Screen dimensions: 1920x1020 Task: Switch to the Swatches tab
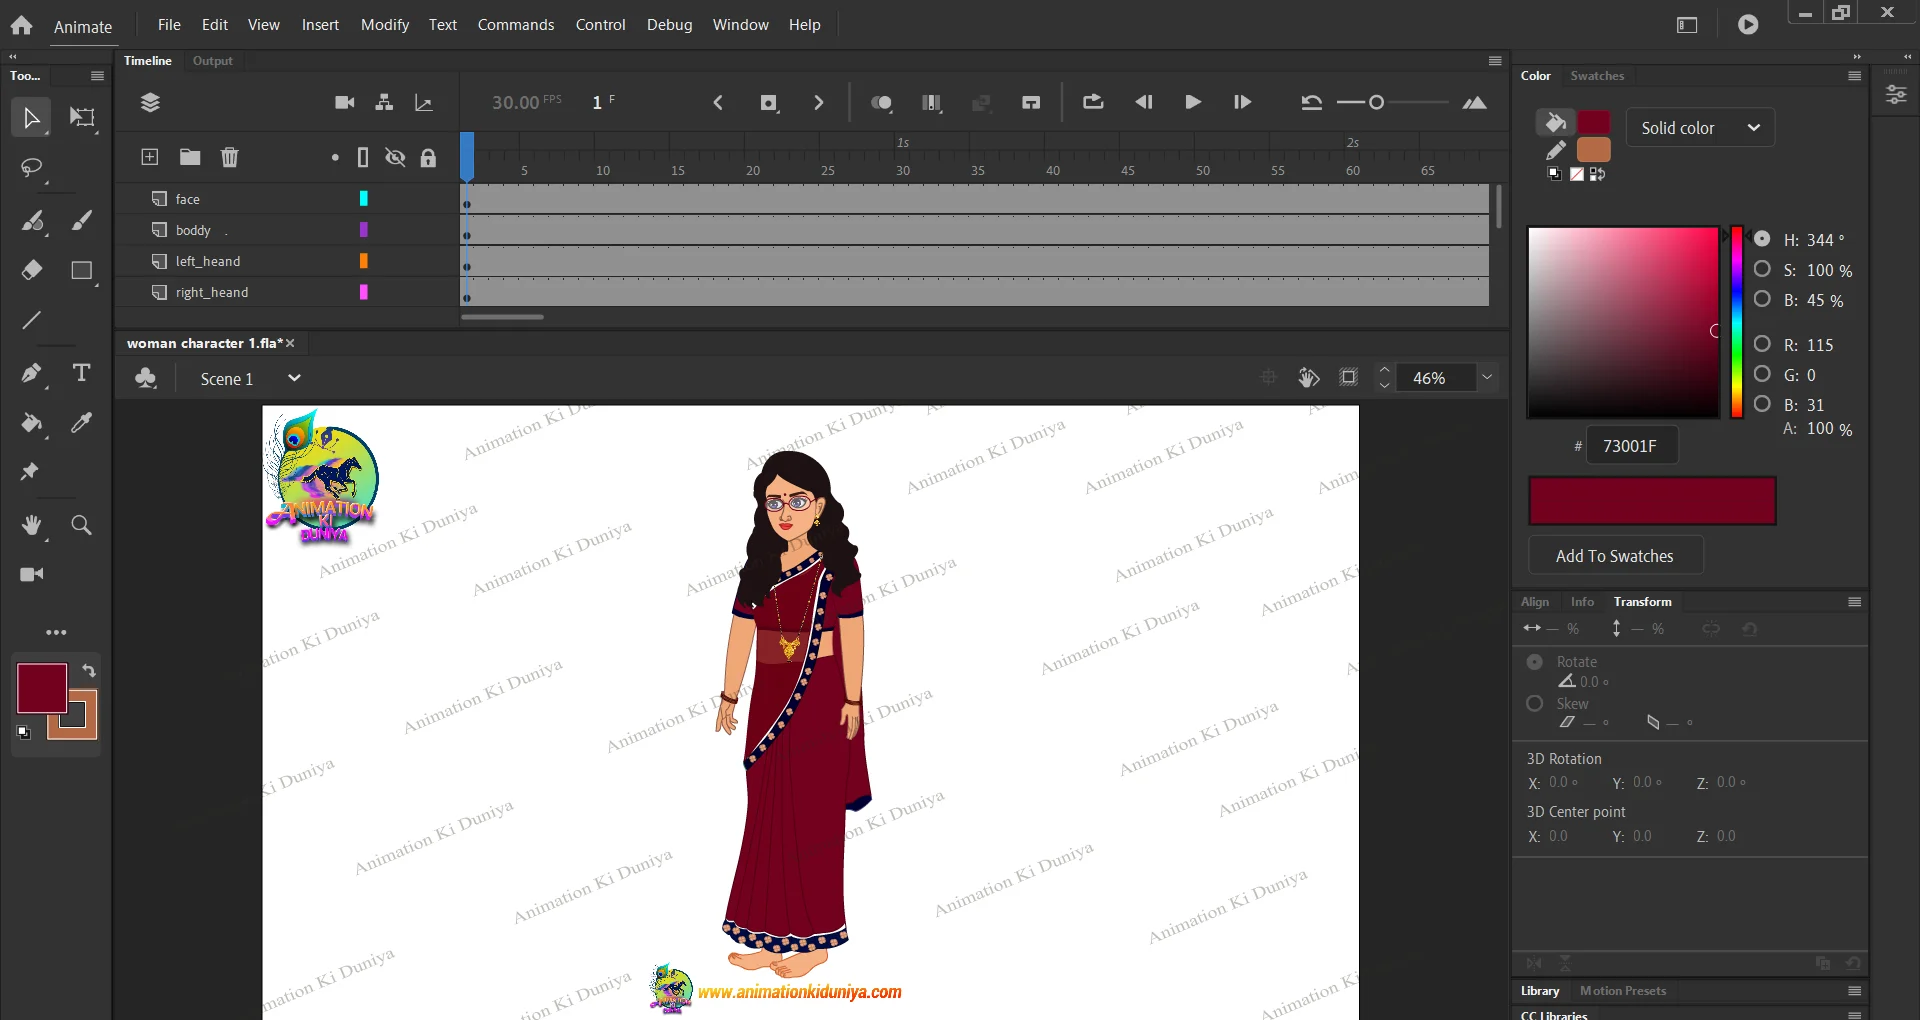(1597, 76)
